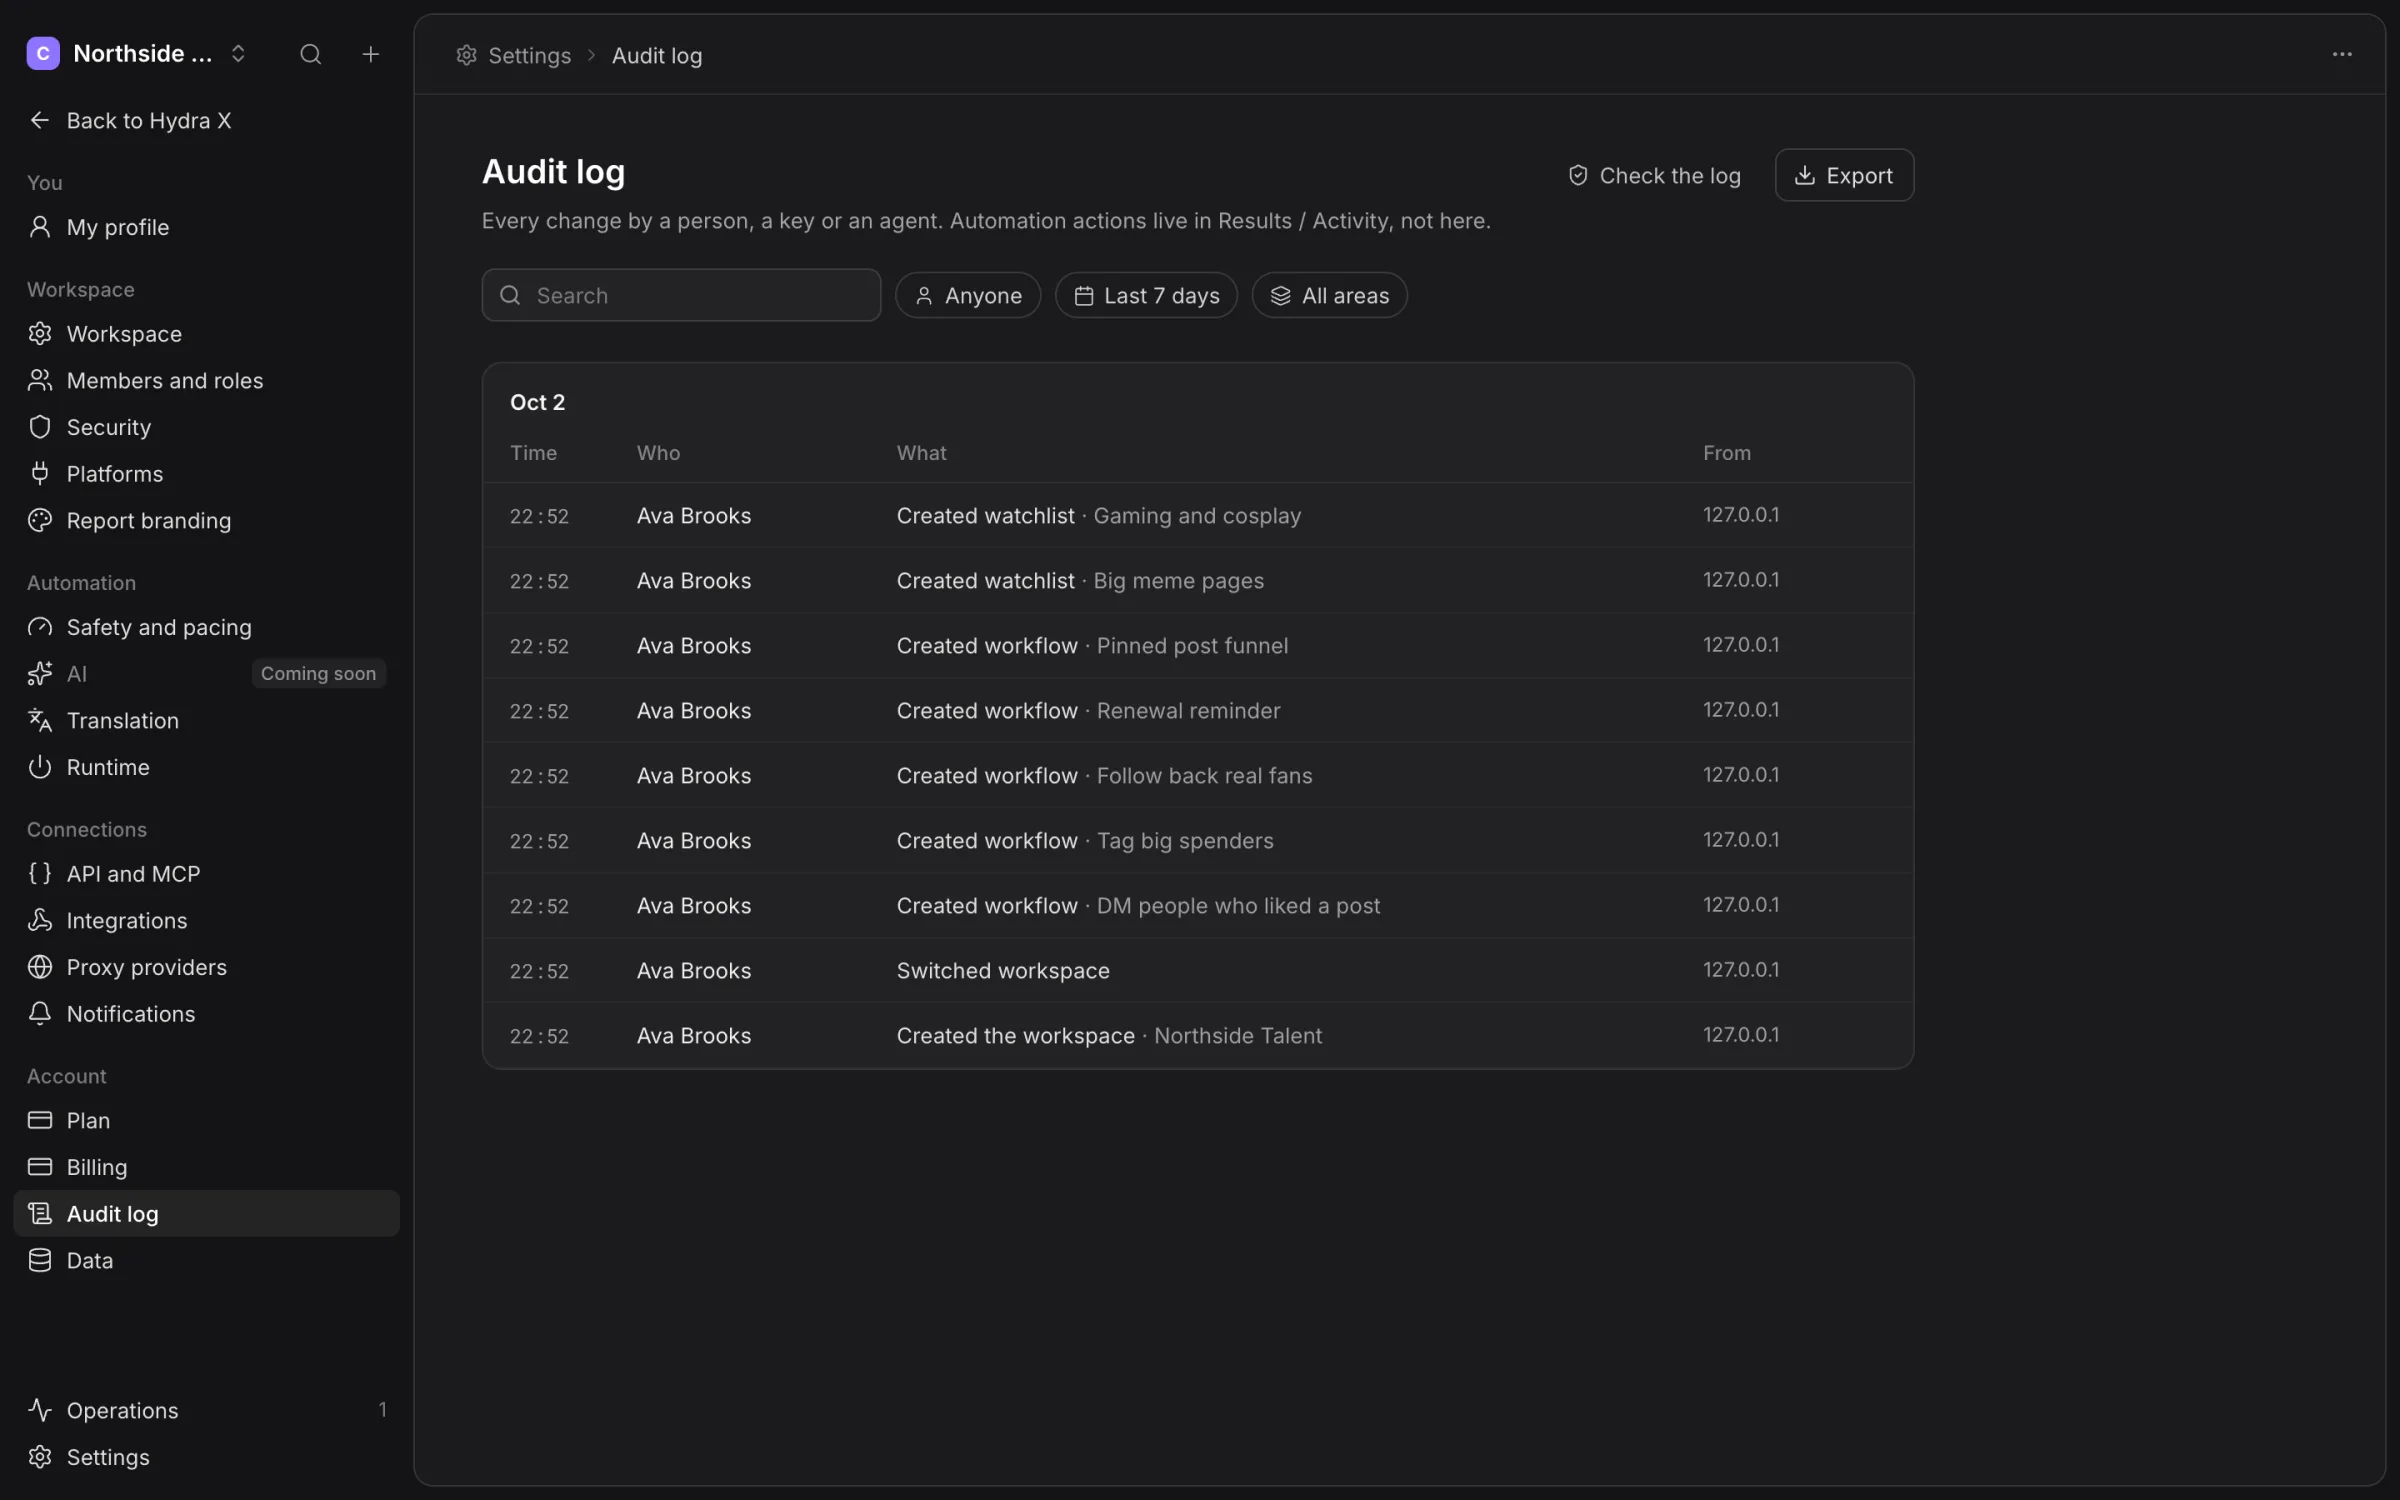Screen dimensions: 2400x1500
Task: Open the three-dot more options menu
Action: [2341, 54]
